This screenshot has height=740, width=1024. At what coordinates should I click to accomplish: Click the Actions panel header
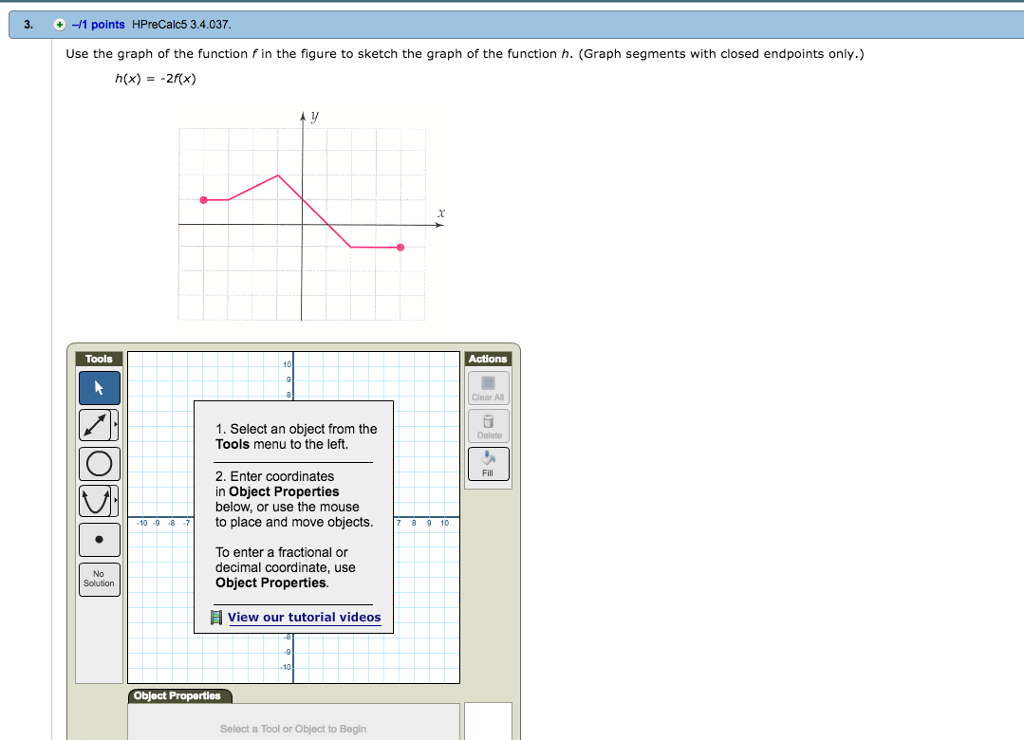pos(488,358)
